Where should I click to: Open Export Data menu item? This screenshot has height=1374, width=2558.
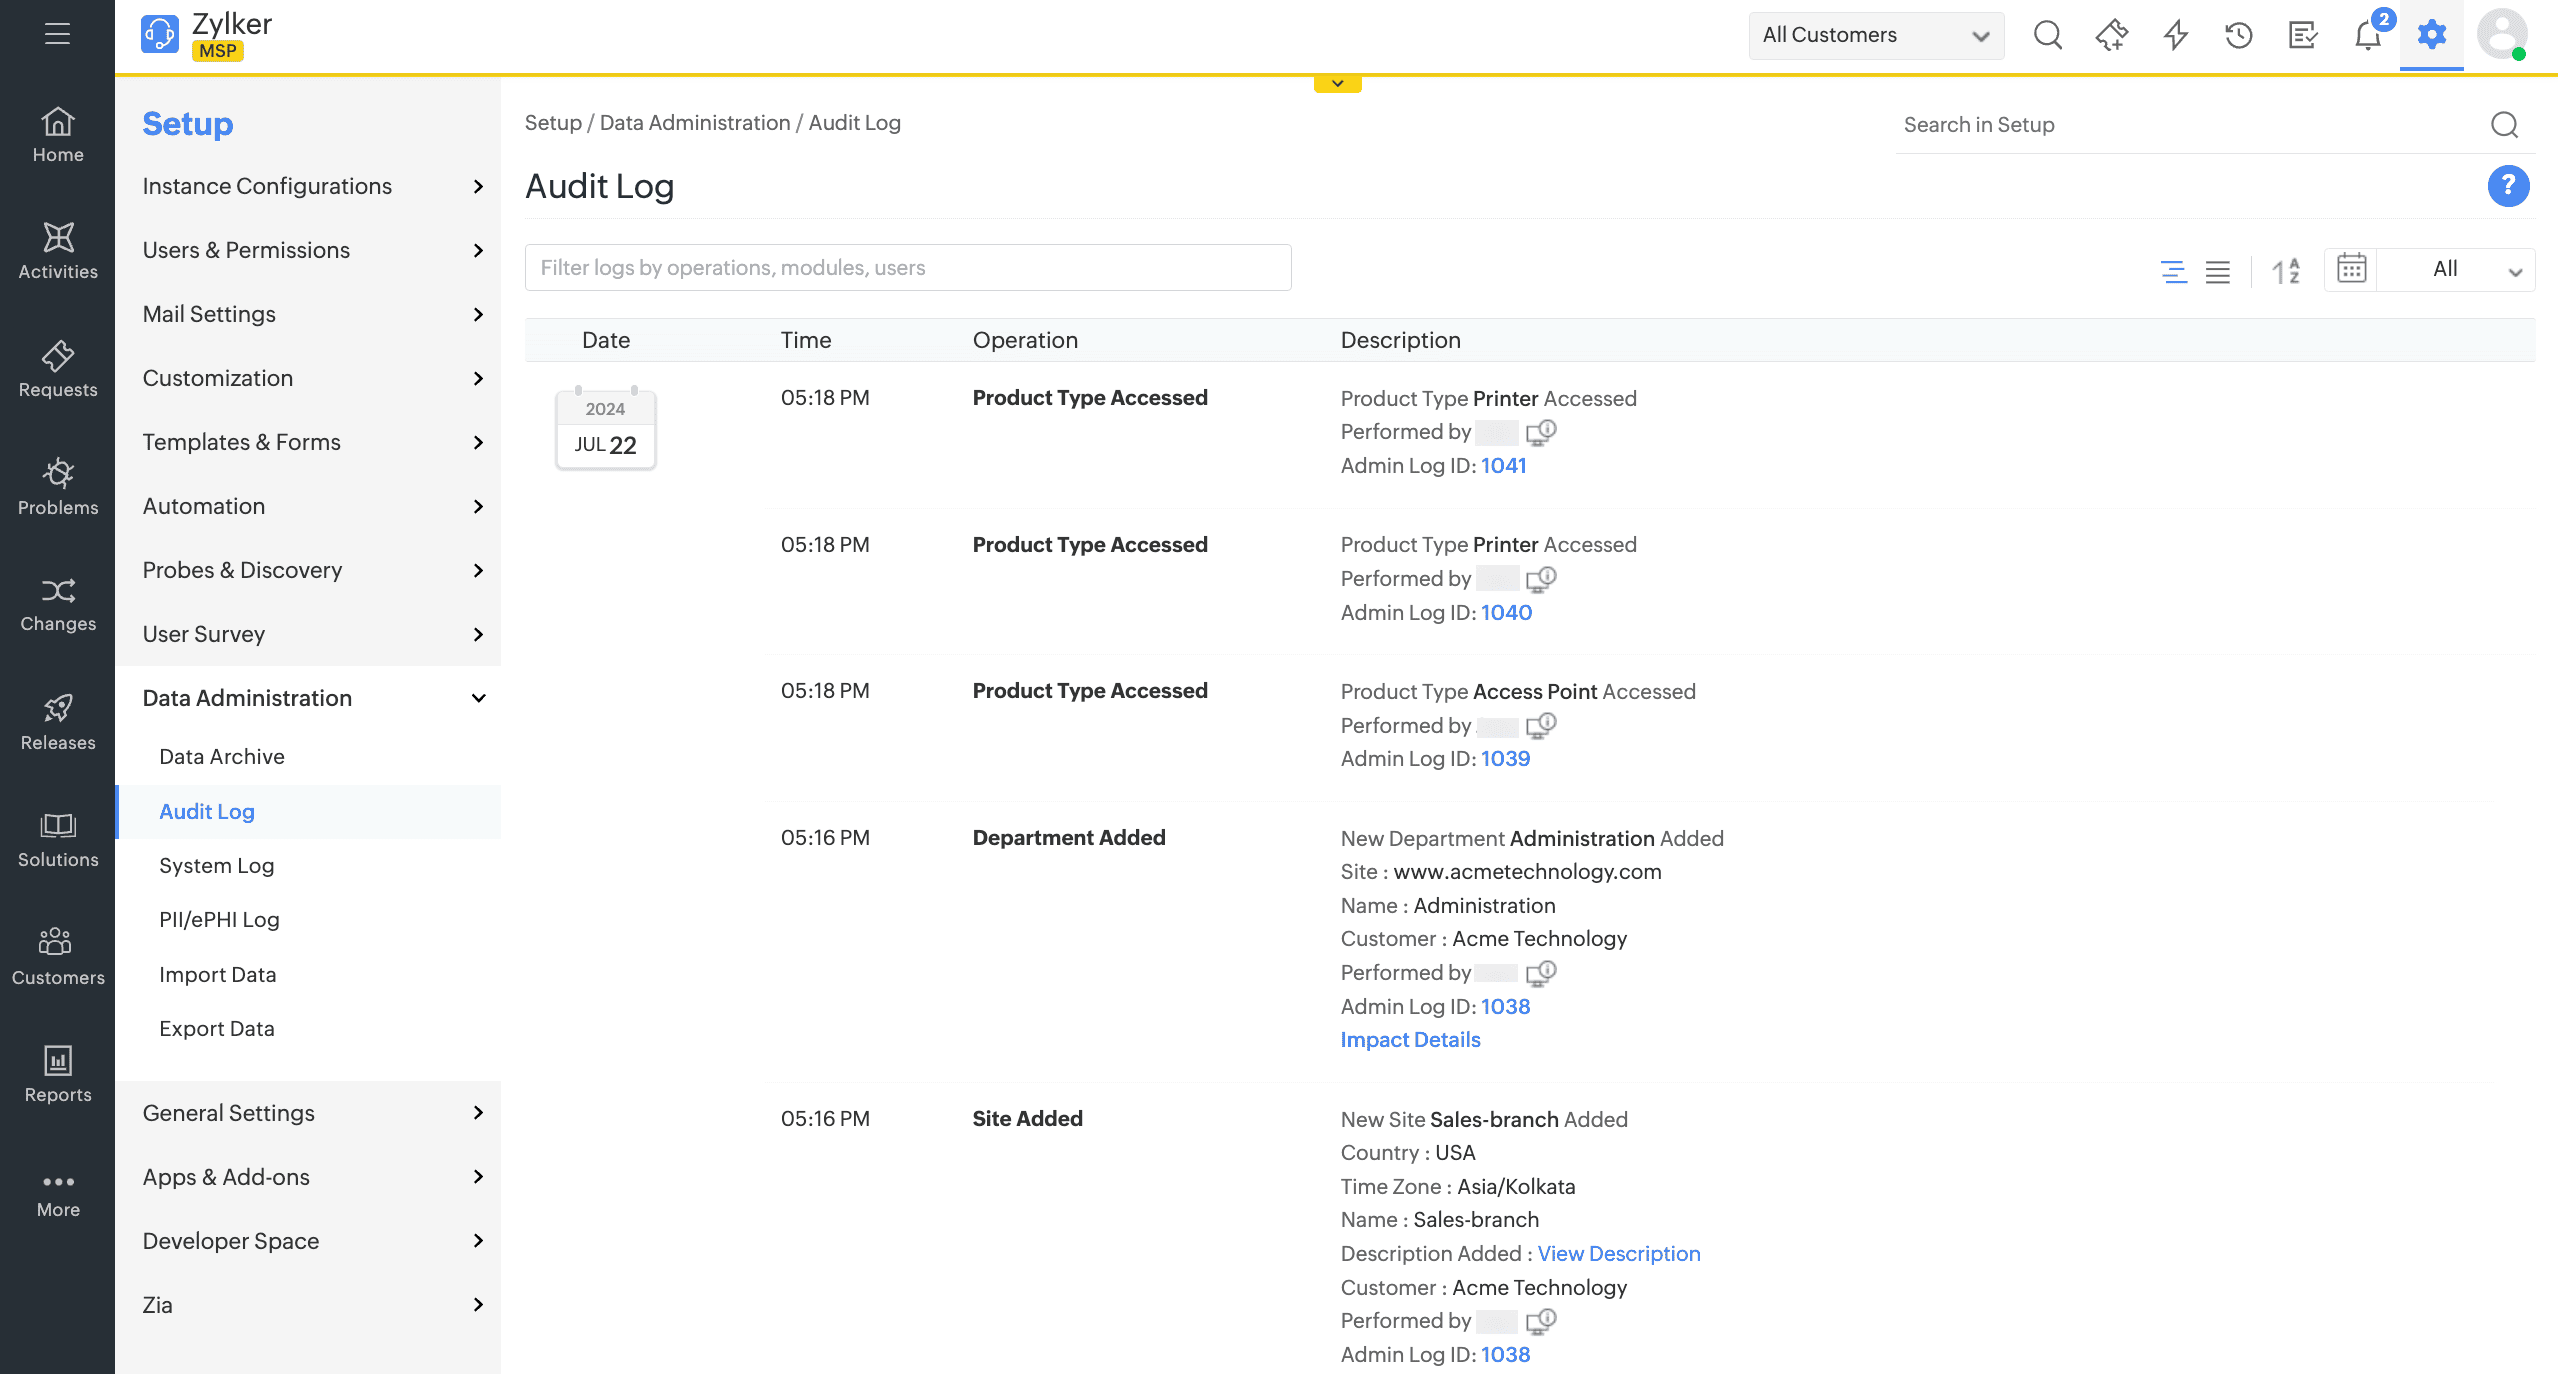[216, 1028]
